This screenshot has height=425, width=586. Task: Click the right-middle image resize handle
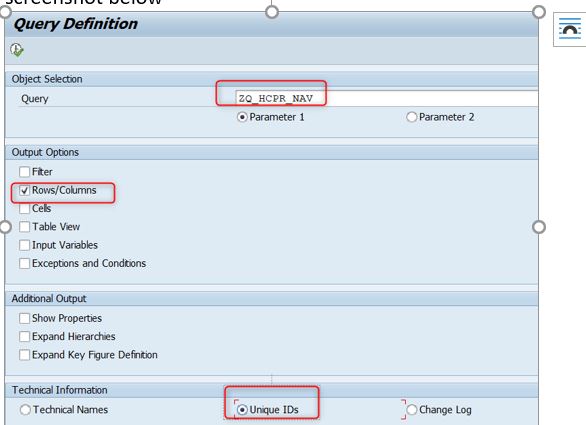click(539, 227)
